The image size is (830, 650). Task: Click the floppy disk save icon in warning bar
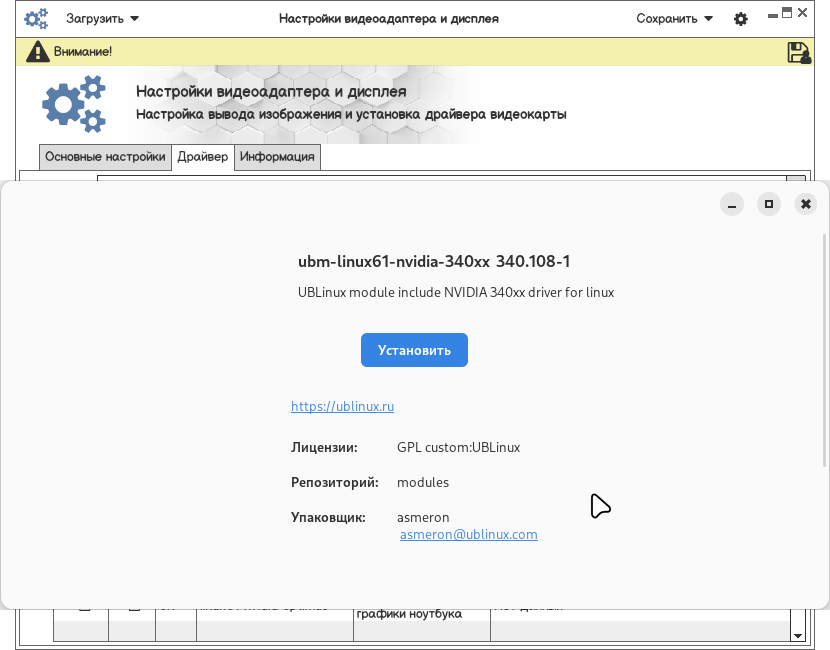[799, 52]
